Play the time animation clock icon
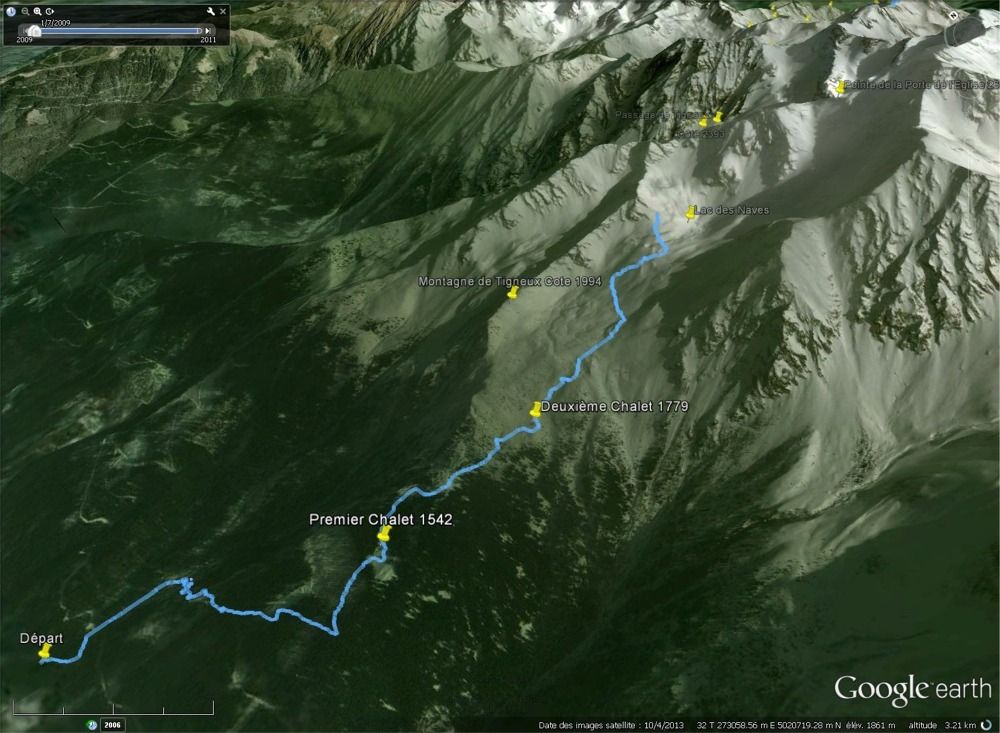This screenshot has width=1000, height=733. (x=50, y=11)
